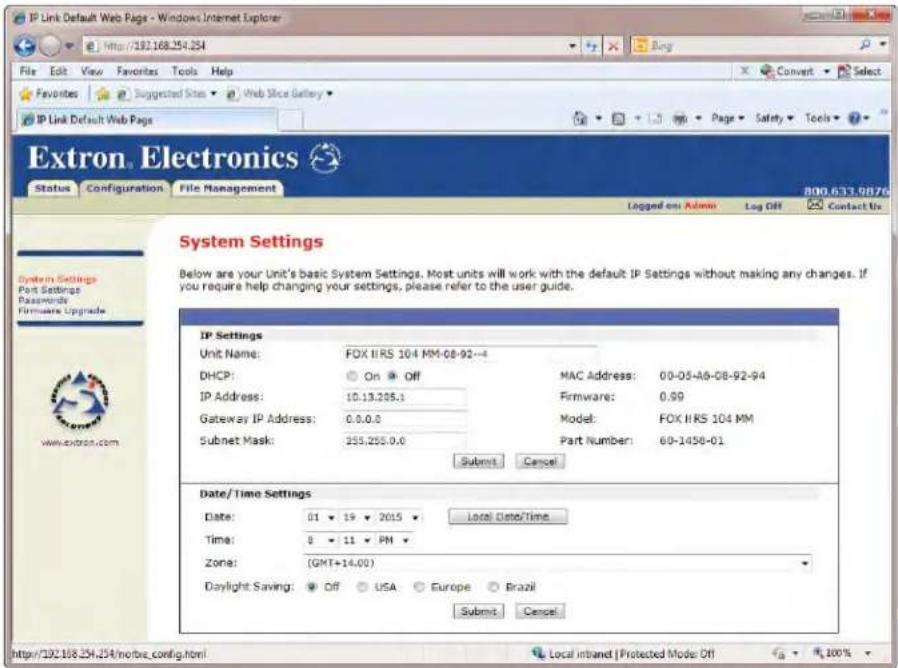
Task: Open the Date day dropdown
Action: tap(356, 517)
